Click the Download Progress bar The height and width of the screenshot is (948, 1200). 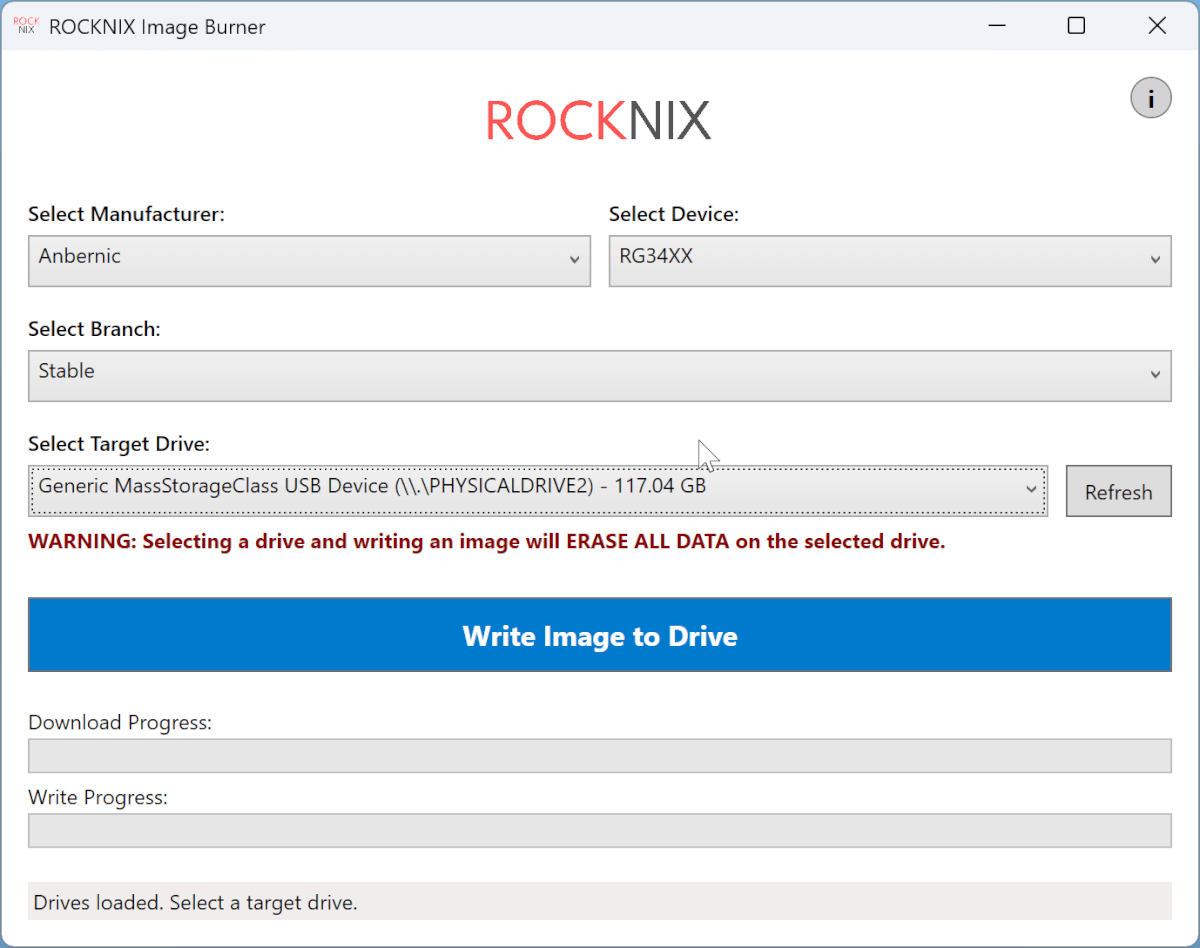pyautogui.click(x=600, y=756)
